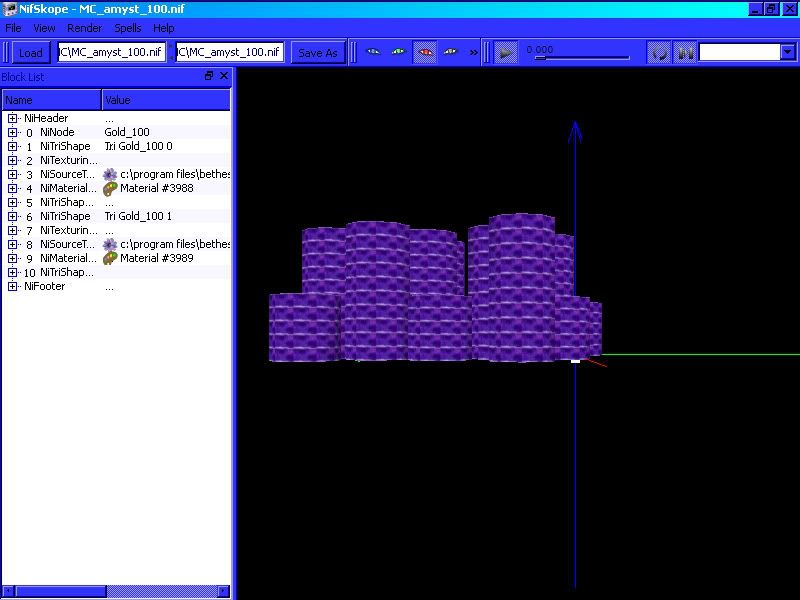Image resolution: width=800 pixels, height=600 pixels.
Task: Expand the 6 NiTriShape row
Action: (x=12, y=217)
